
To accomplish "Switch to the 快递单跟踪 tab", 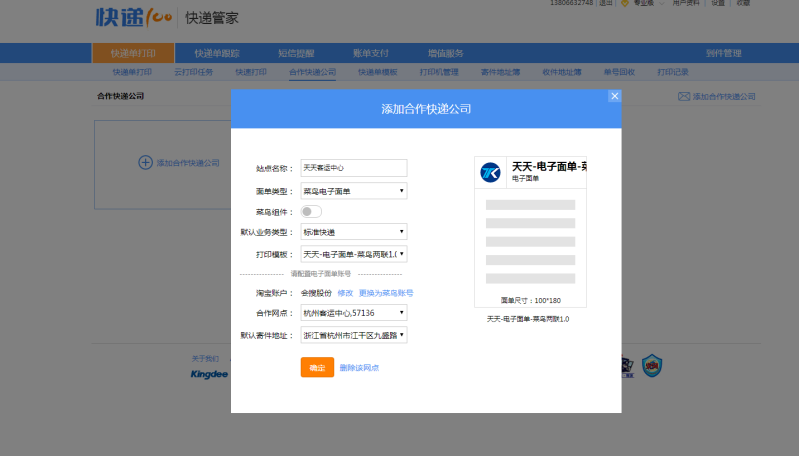I will point(217,53).
